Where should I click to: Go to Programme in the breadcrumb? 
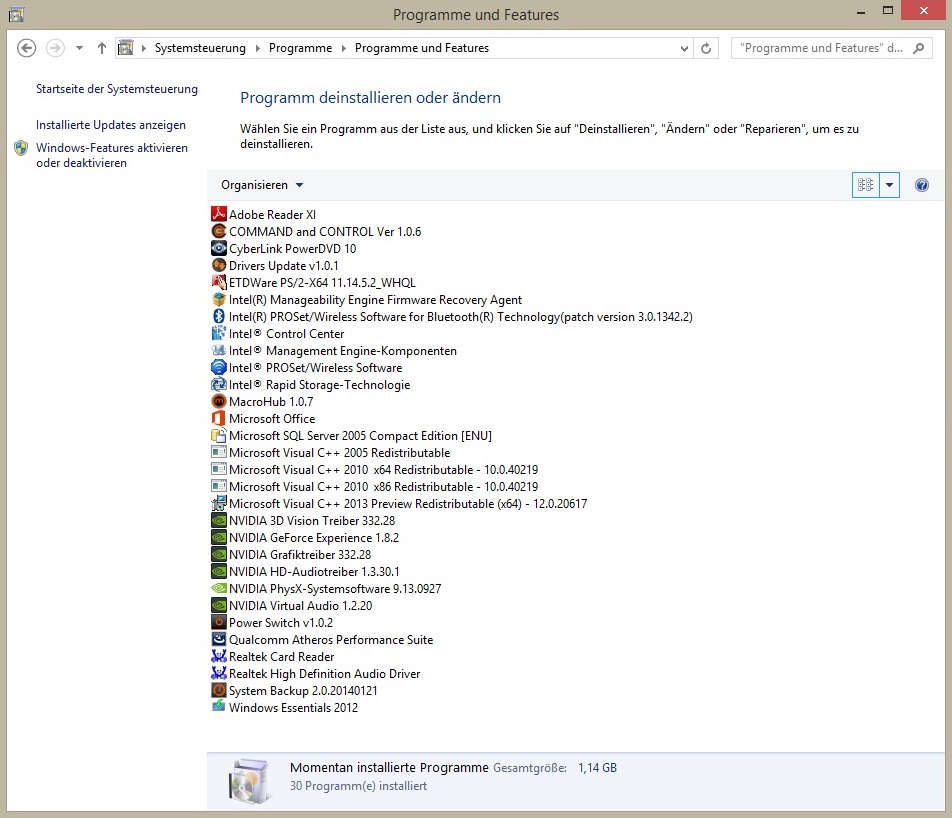tap(300, 48)
